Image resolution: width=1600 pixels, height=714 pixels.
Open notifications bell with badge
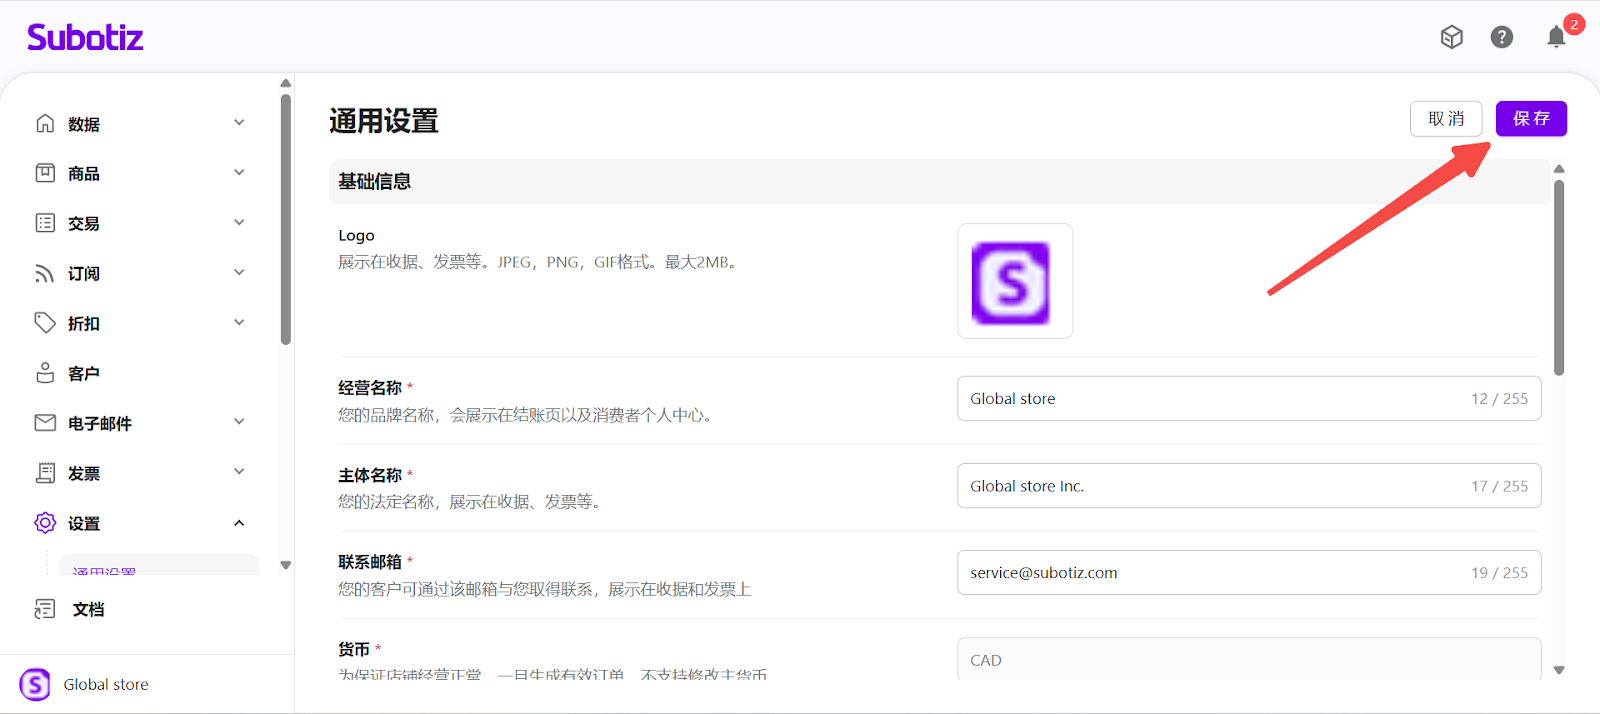[1556, 37]
